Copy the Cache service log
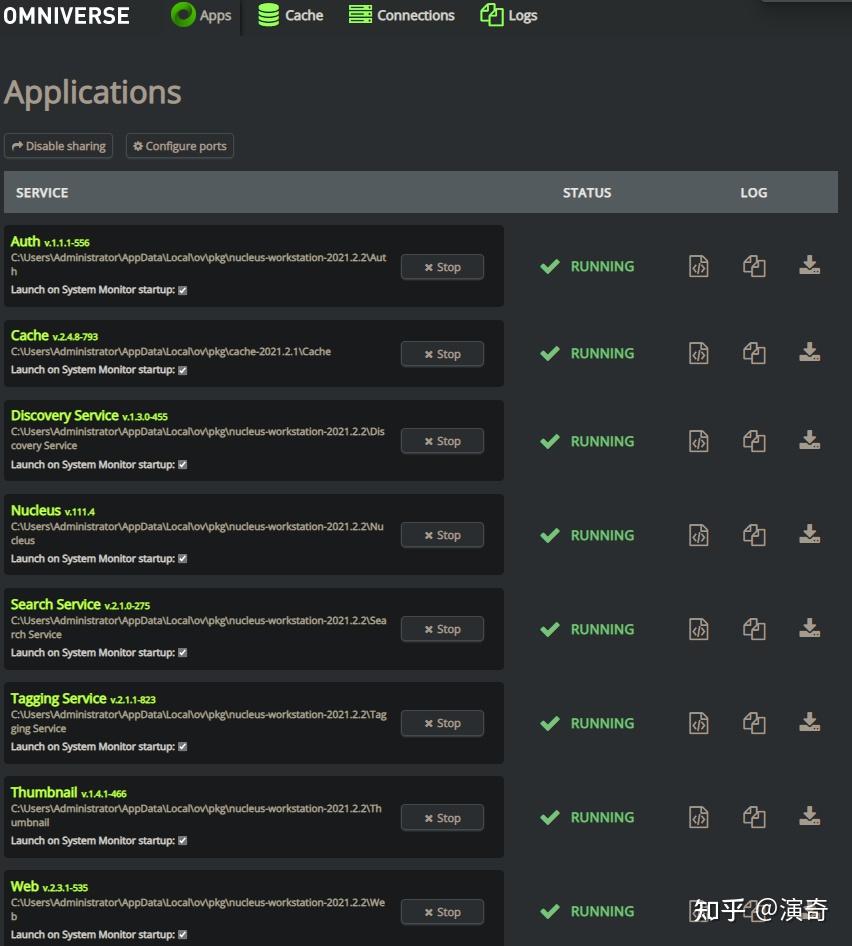 (x=754, y=354)
